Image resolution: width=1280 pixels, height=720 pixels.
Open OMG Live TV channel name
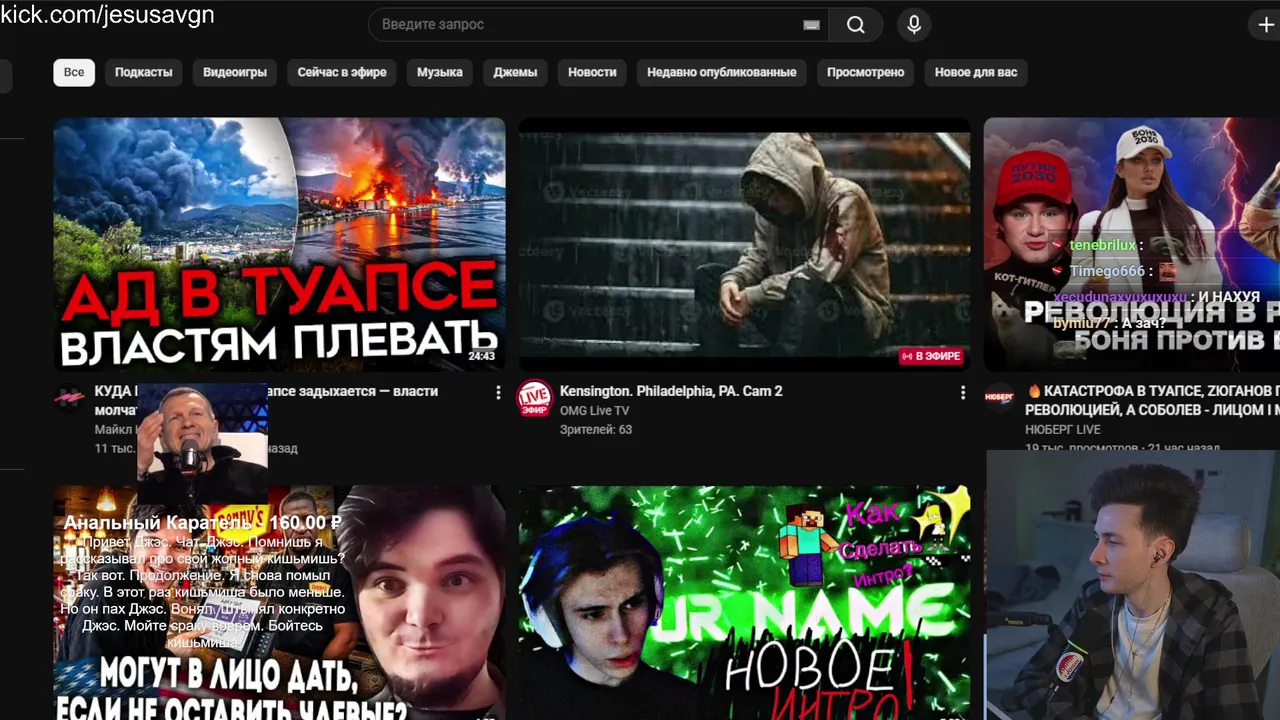(x=594, y=411)
